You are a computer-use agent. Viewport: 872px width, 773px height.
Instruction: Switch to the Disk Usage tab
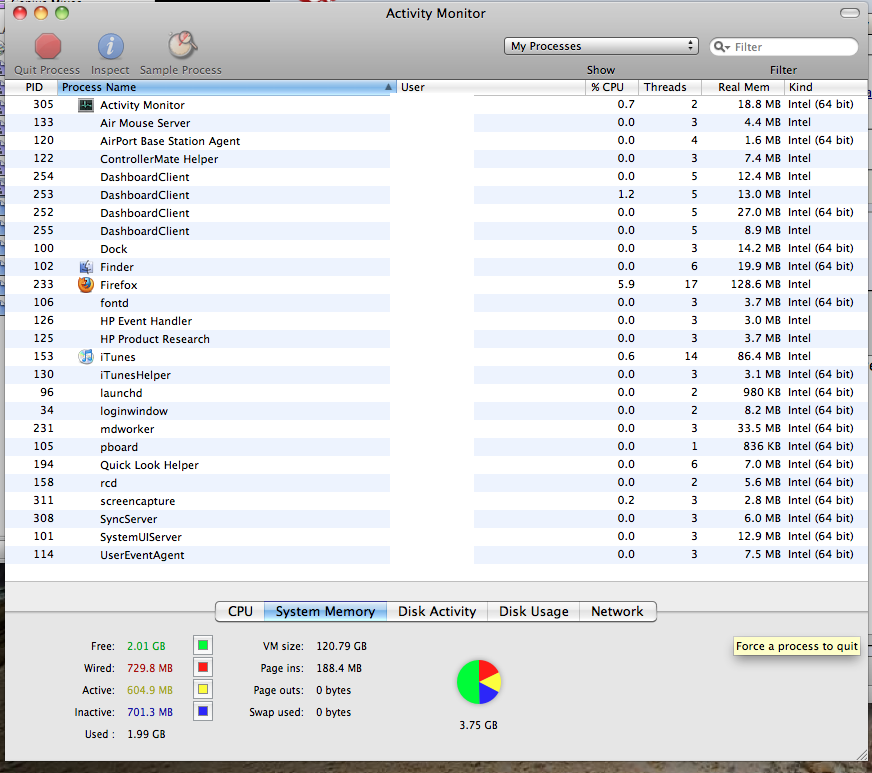click(533, 612)
